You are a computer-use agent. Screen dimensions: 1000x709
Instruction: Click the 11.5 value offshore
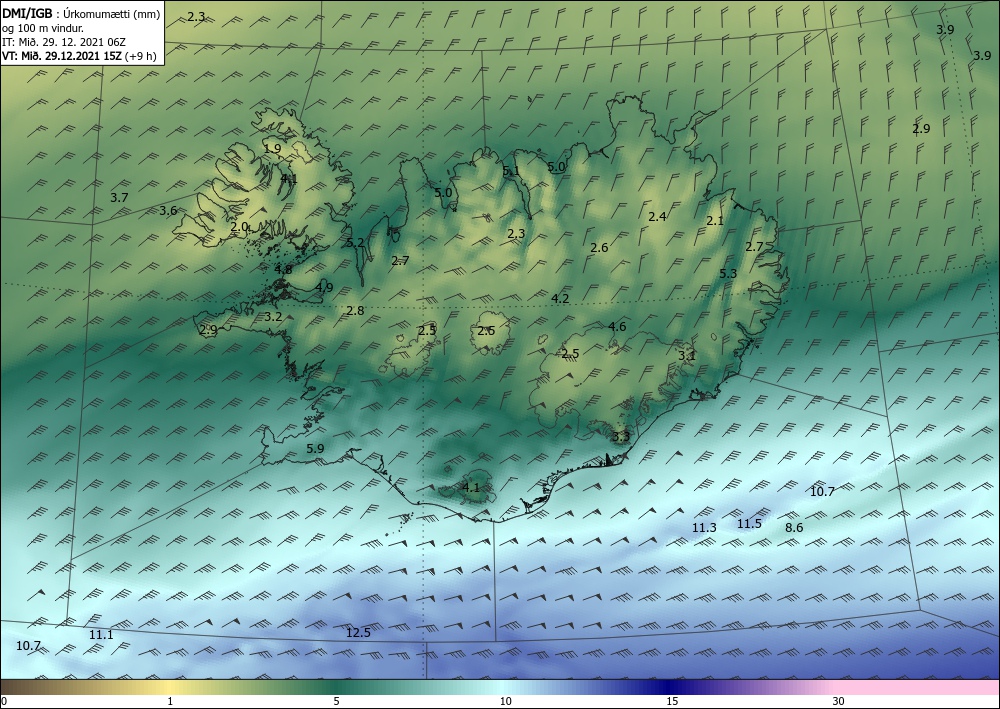(x=749, y=523)
